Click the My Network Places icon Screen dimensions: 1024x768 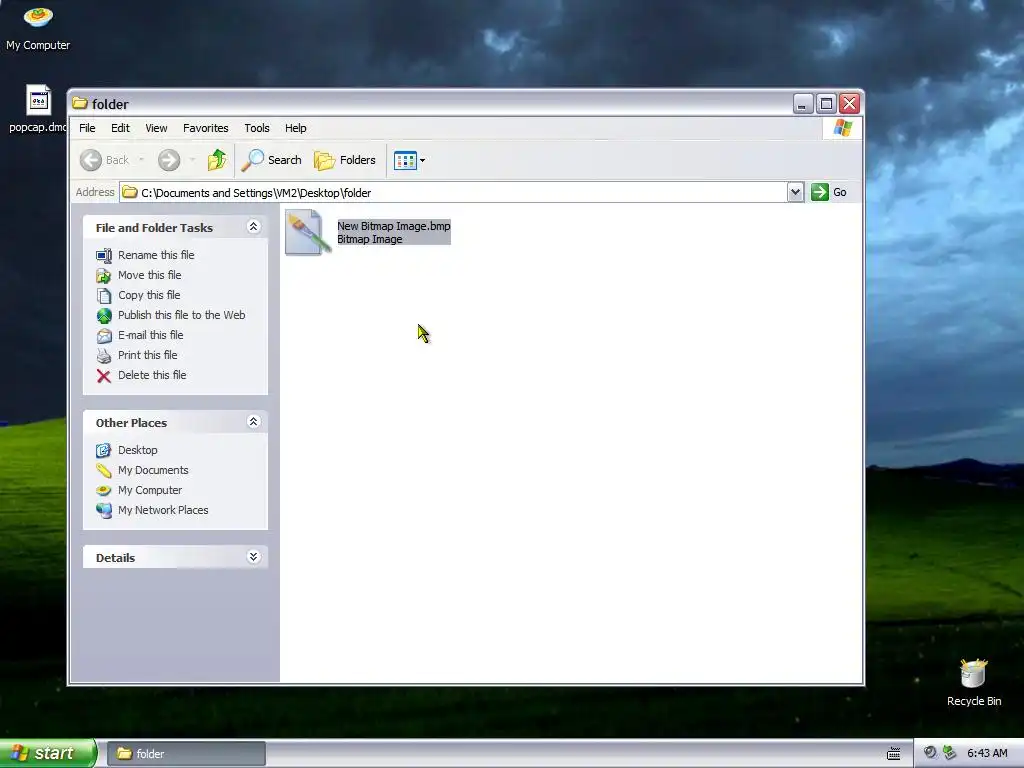pos(104,510)
